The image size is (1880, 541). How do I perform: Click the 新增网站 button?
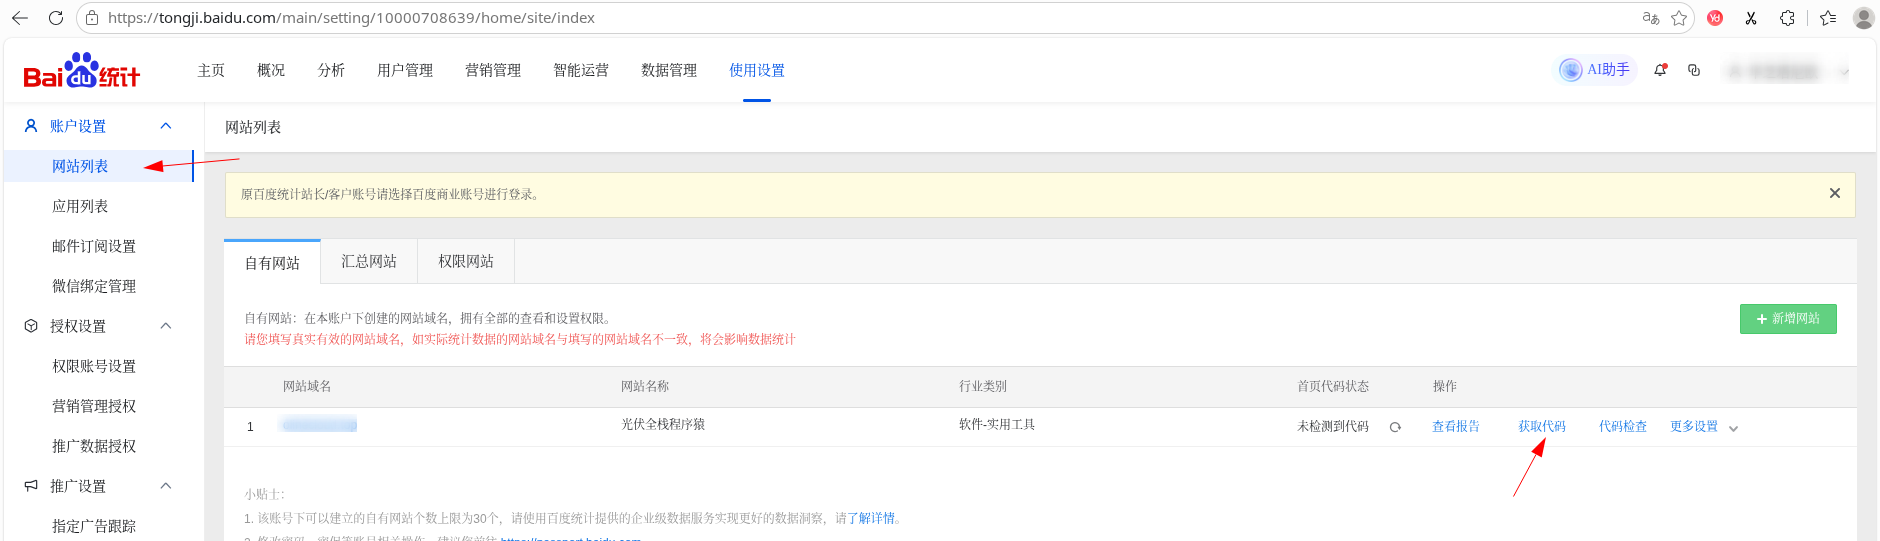1787,318
